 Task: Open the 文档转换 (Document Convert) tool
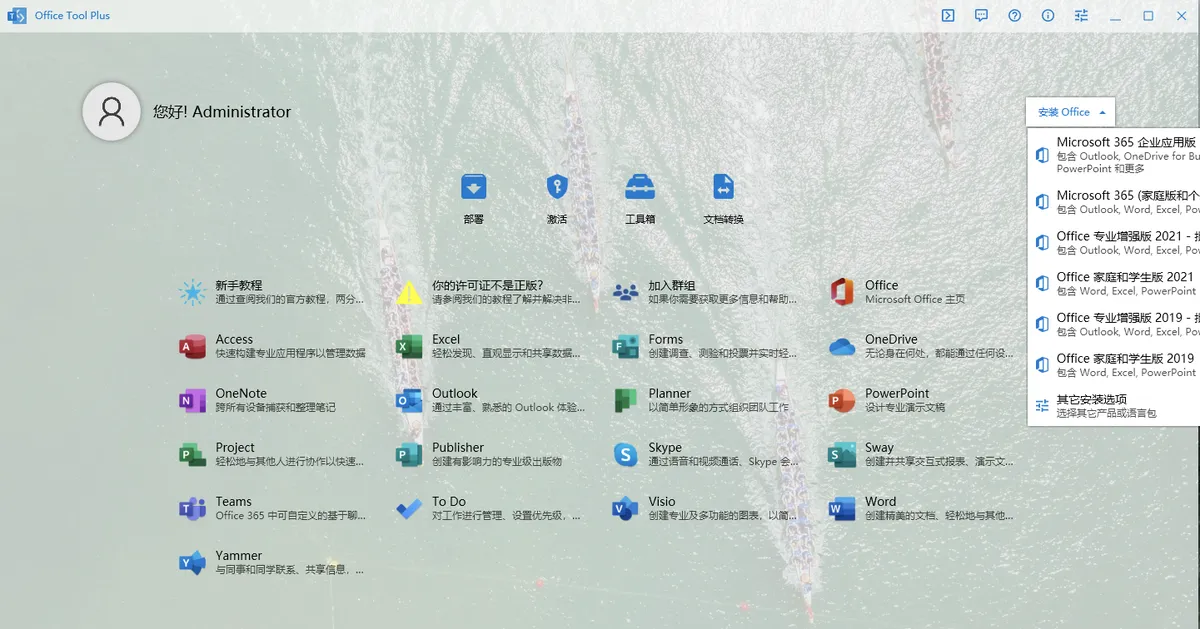click(x=724, y=197)
